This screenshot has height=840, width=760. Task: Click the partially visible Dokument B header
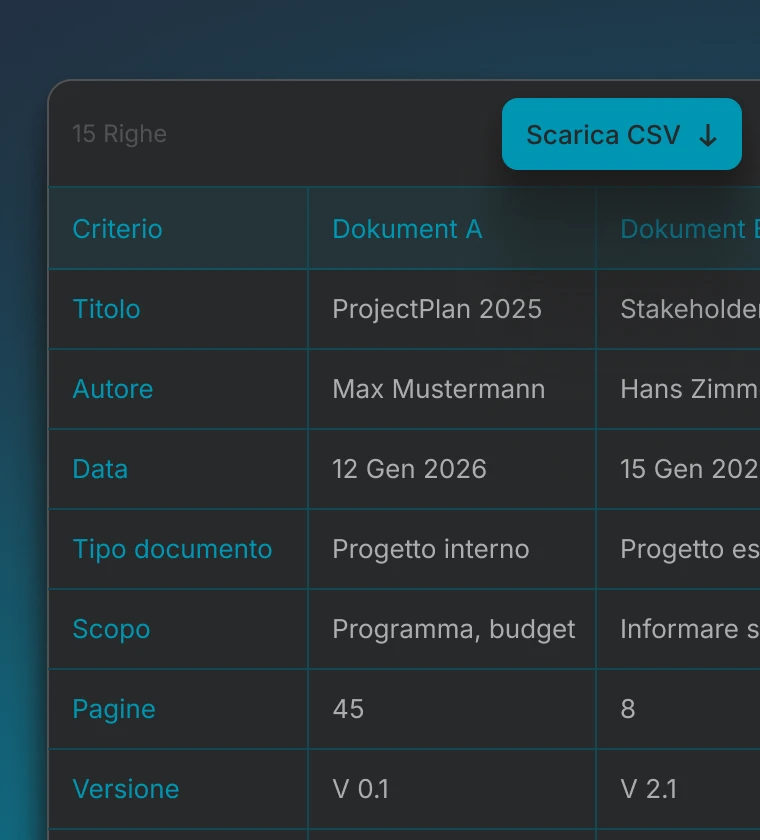[688, 229]
